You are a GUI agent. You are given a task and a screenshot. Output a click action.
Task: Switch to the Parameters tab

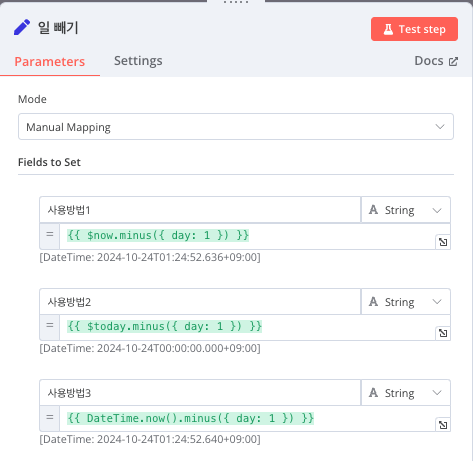coord(50,62)
